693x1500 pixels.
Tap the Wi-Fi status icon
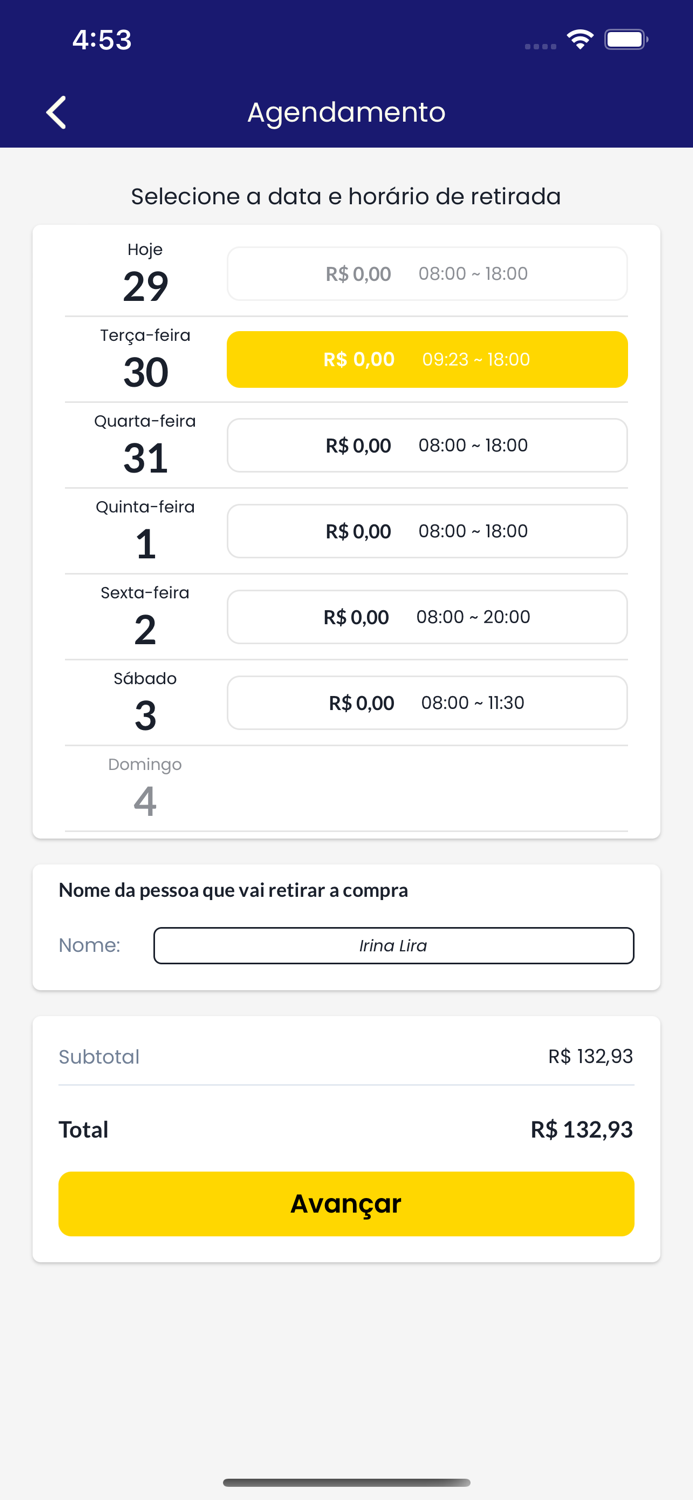[579, 40]
